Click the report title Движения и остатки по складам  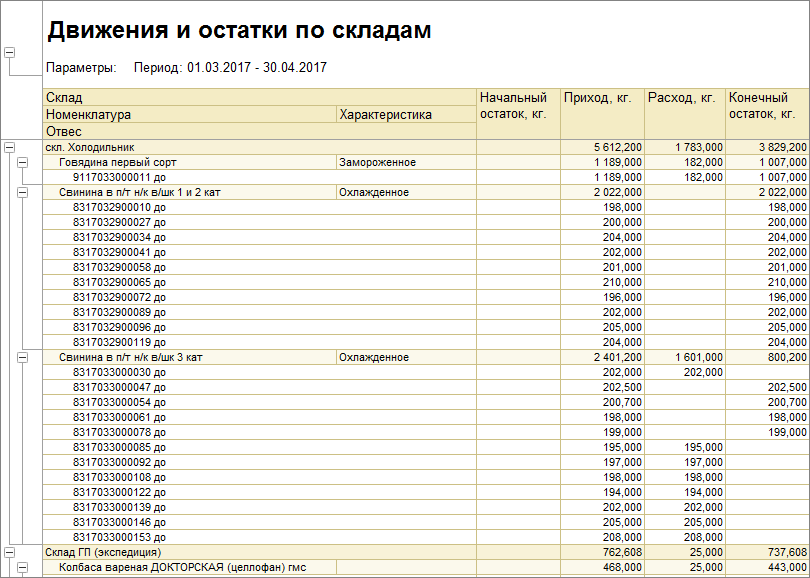tap(239, 31)
